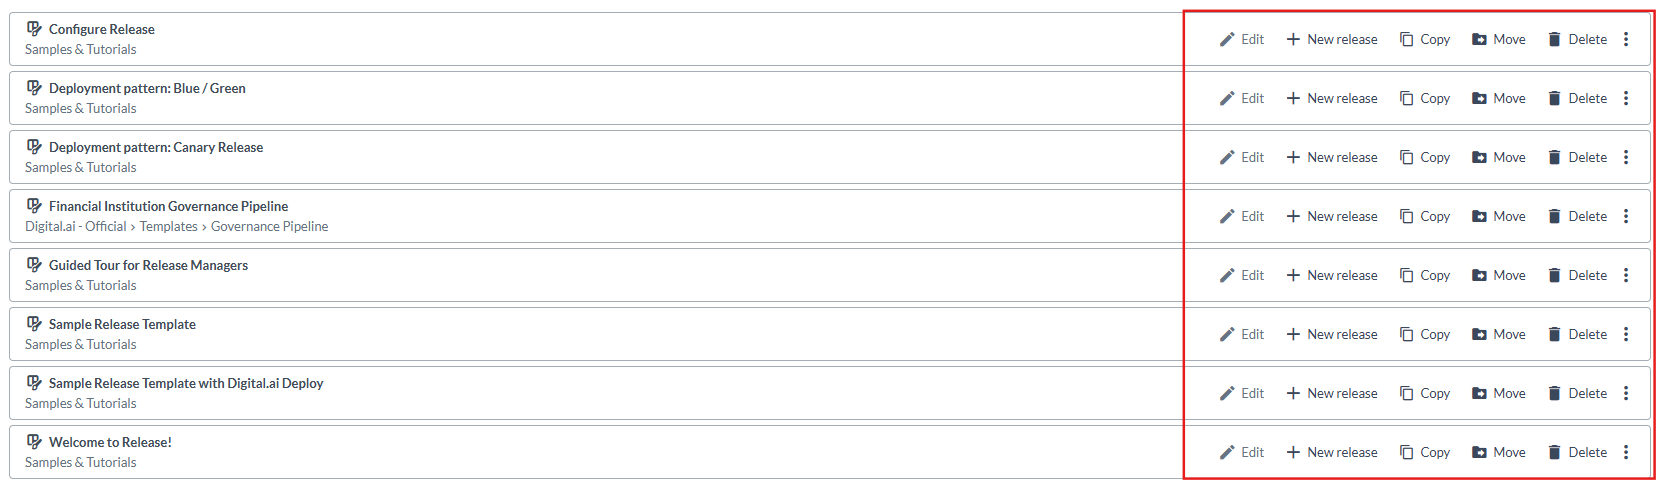Click pencil Edit icon for Configure Release
The image size is (1661, 488).
pos(1227,40)
